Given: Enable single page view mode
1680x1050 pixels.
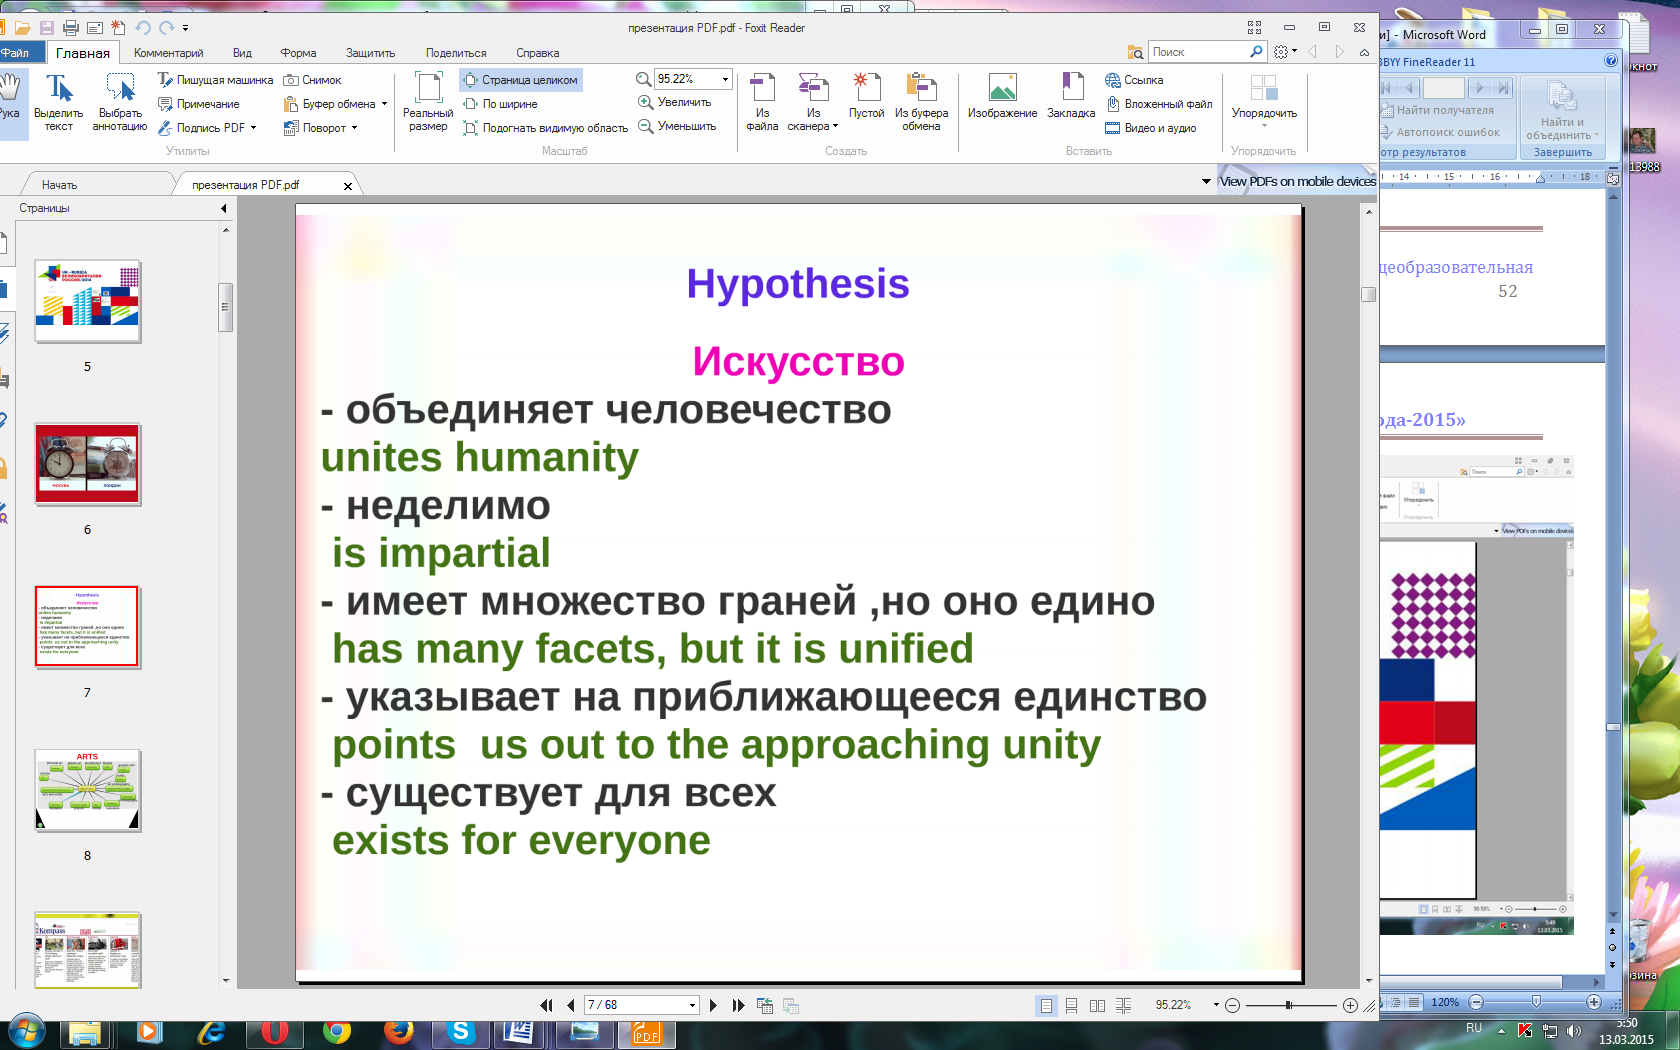Looking at the screenshot, I should [1046, 1005].
